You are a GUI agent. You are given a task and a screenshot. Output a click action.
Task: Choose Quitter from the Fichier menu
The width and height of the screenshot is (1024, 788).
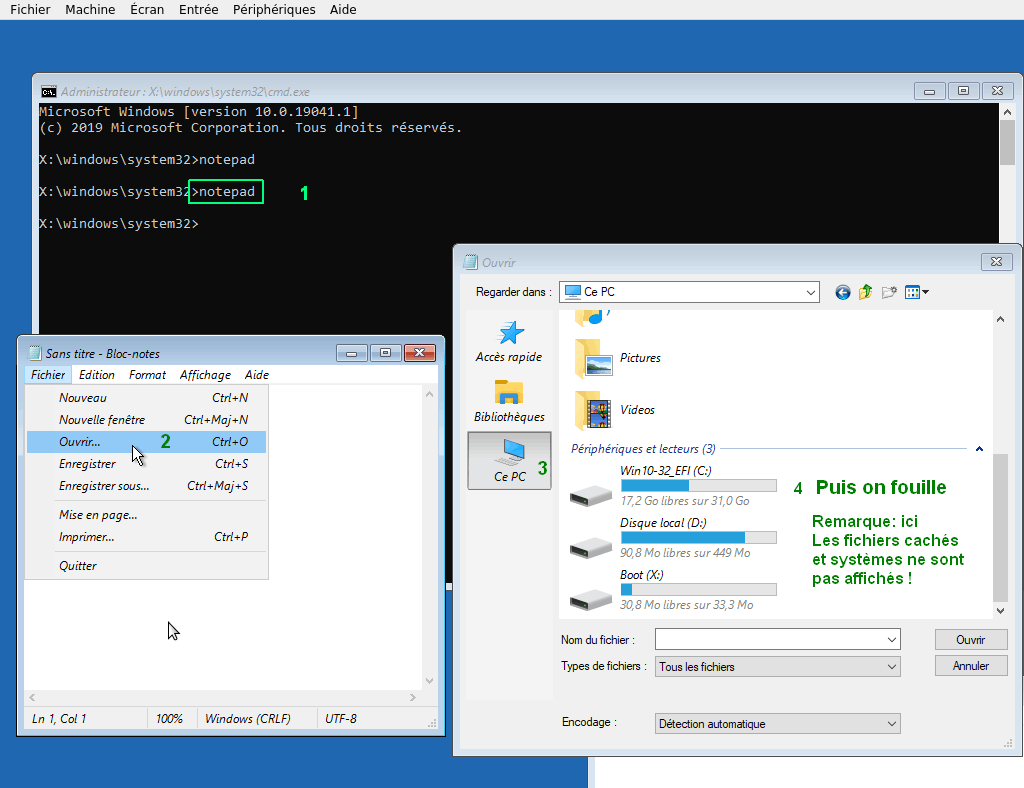point(146,566)
